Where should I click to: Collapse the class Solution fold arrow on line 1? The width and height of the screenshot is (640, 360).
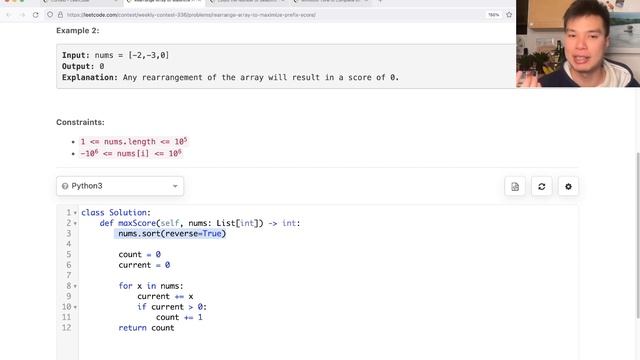pos(75,213)
